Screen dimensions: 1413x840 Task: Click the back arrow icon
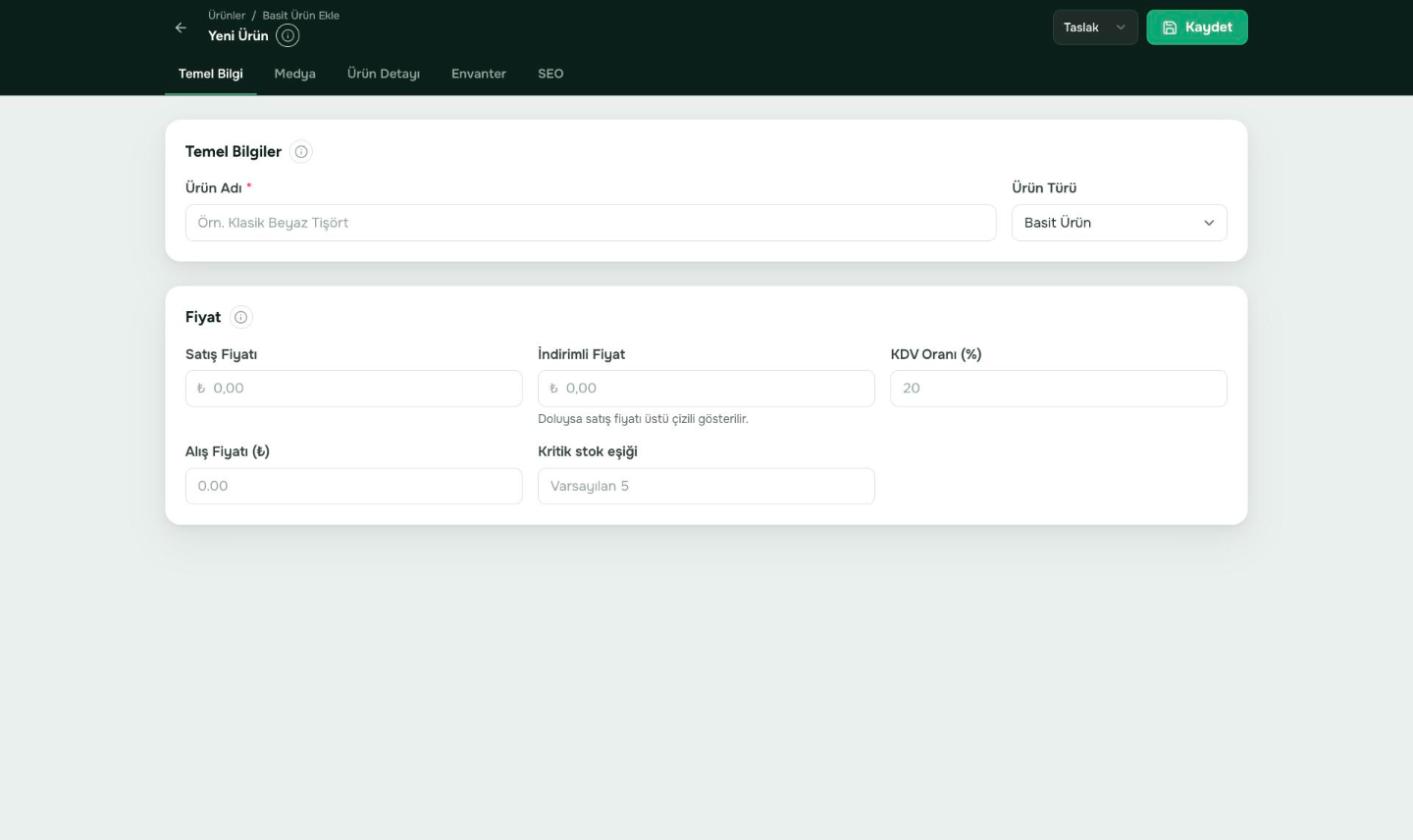pos(180,28)
